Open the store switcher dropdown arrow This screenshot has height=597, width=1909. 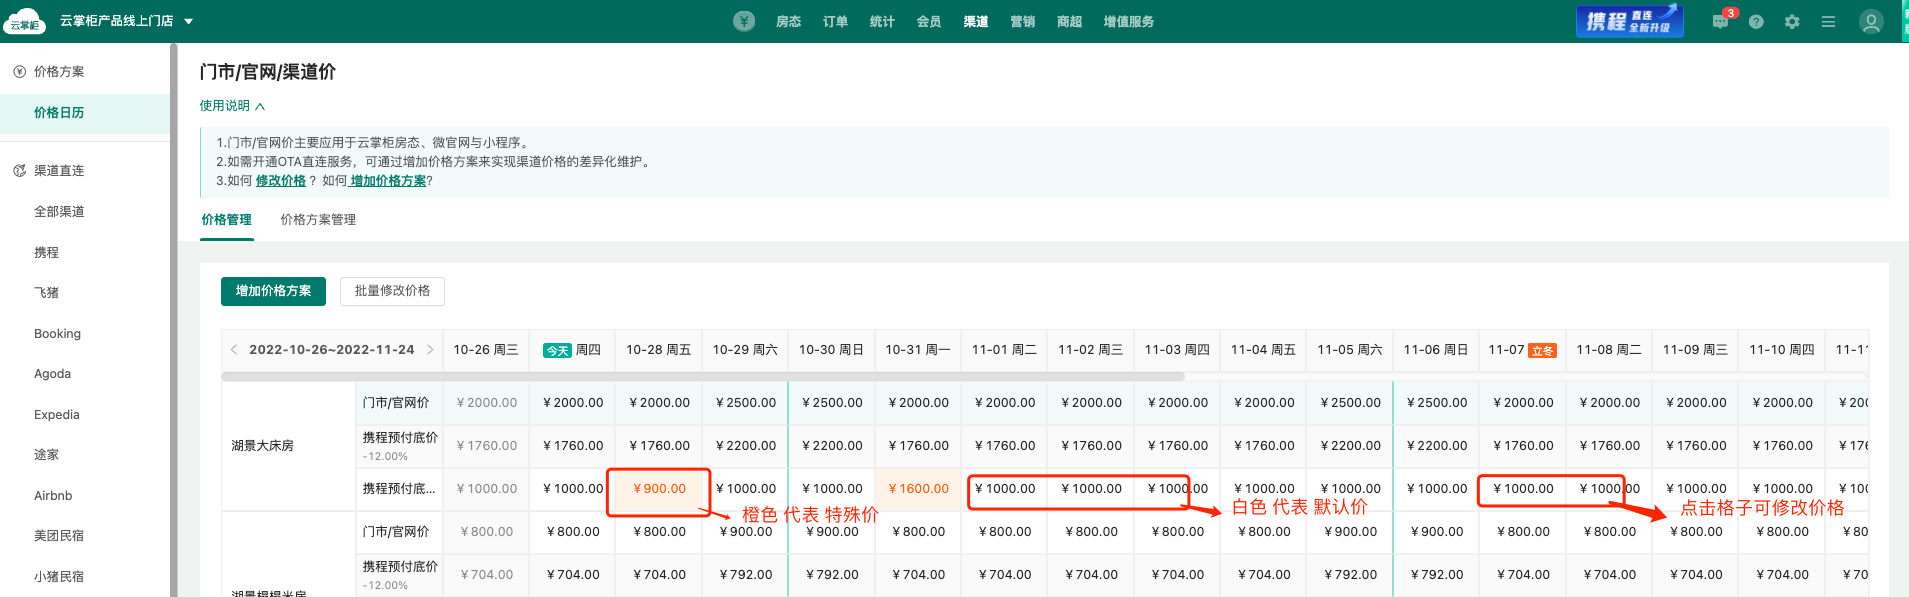tap(189, 21)
